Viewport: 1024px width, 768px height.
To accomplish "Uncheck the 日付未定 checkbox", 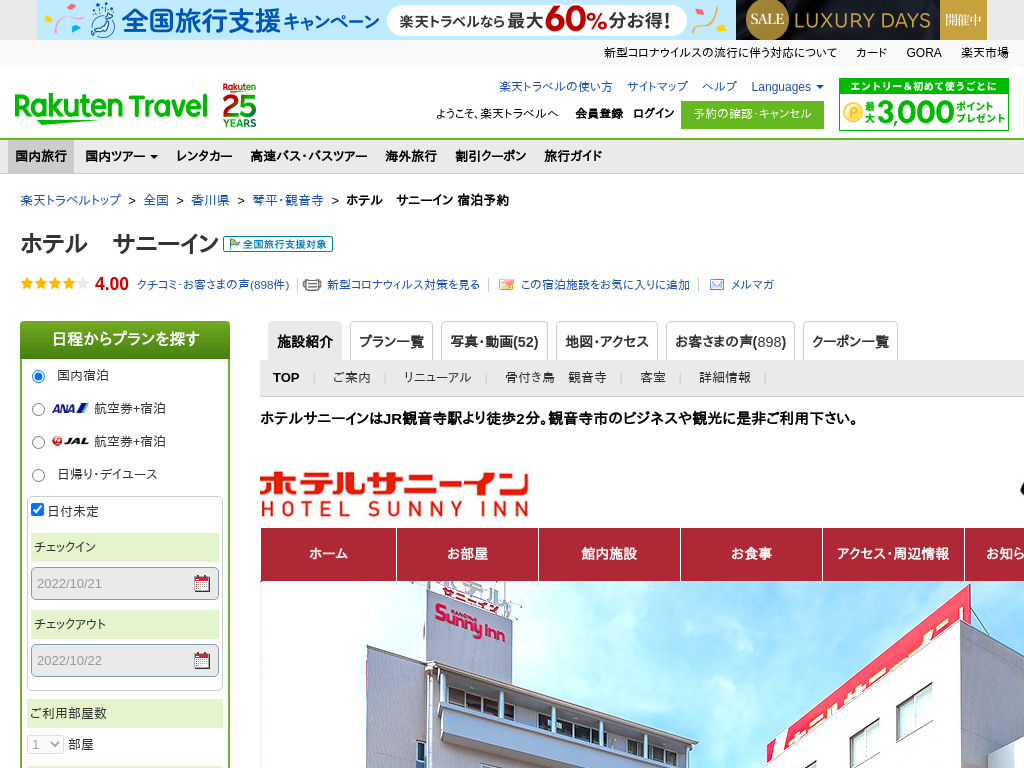I will coord(38,510).
